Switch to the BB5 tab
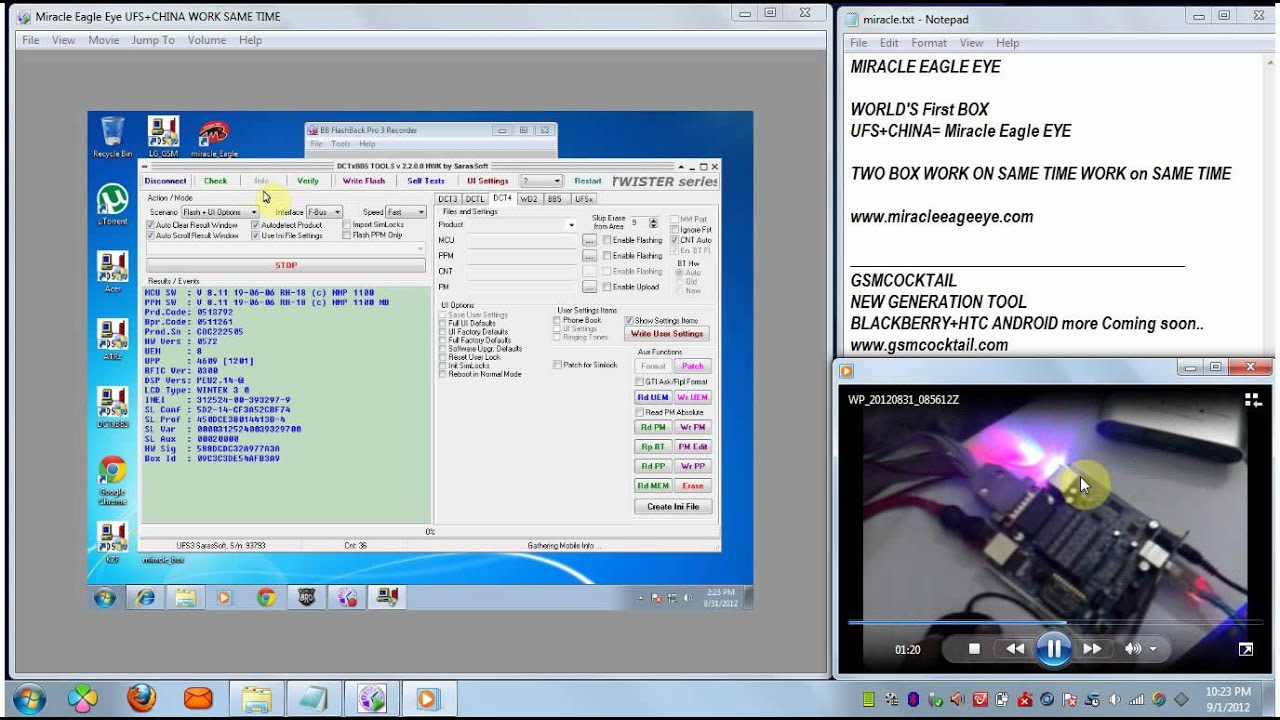The image size is (1280, 720). coord(555,198)
